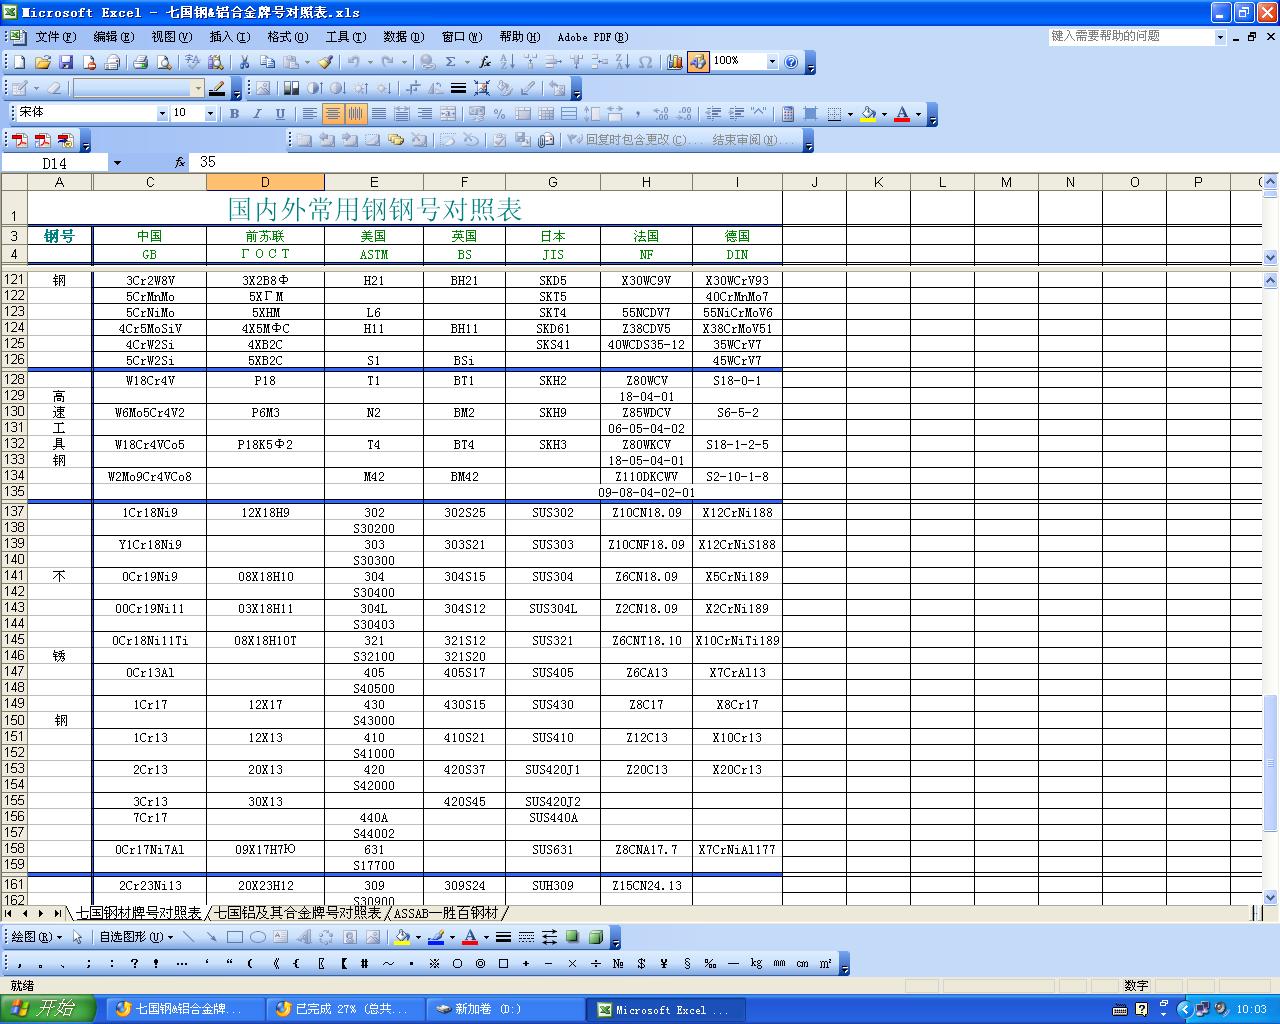Click the Open file folder icon
The width and height of the screenshot is (1280, 1024).
[42, 62]
